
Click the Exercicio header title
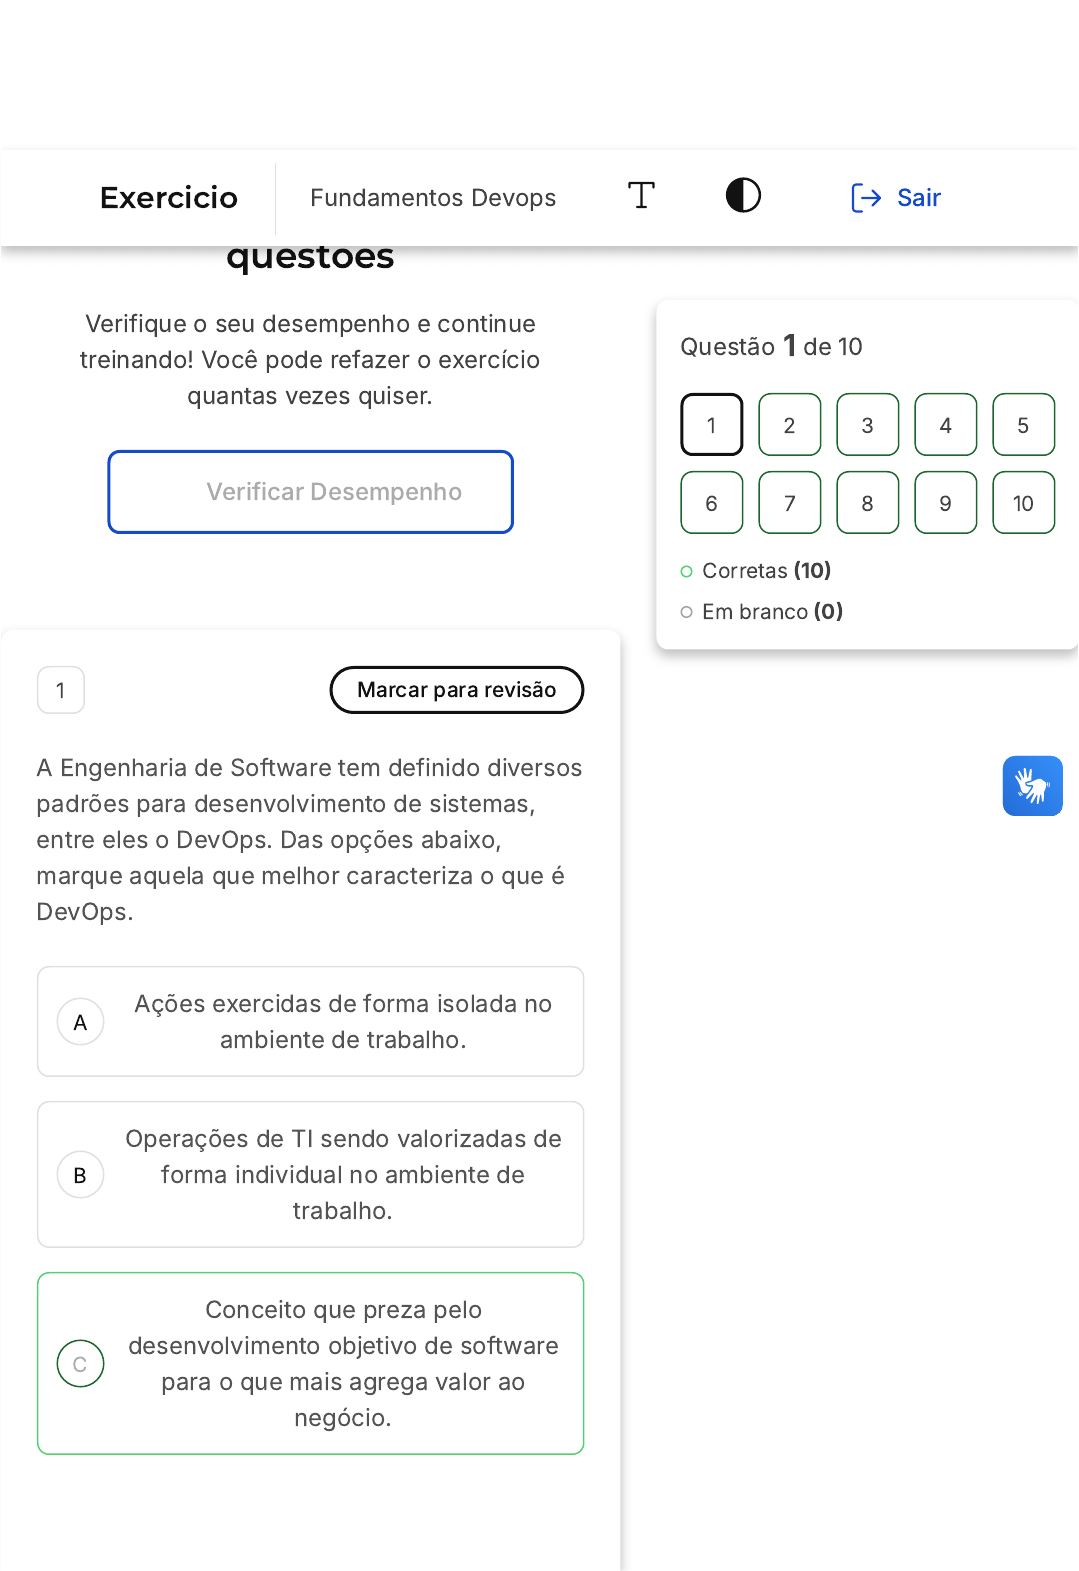point(169,198)
